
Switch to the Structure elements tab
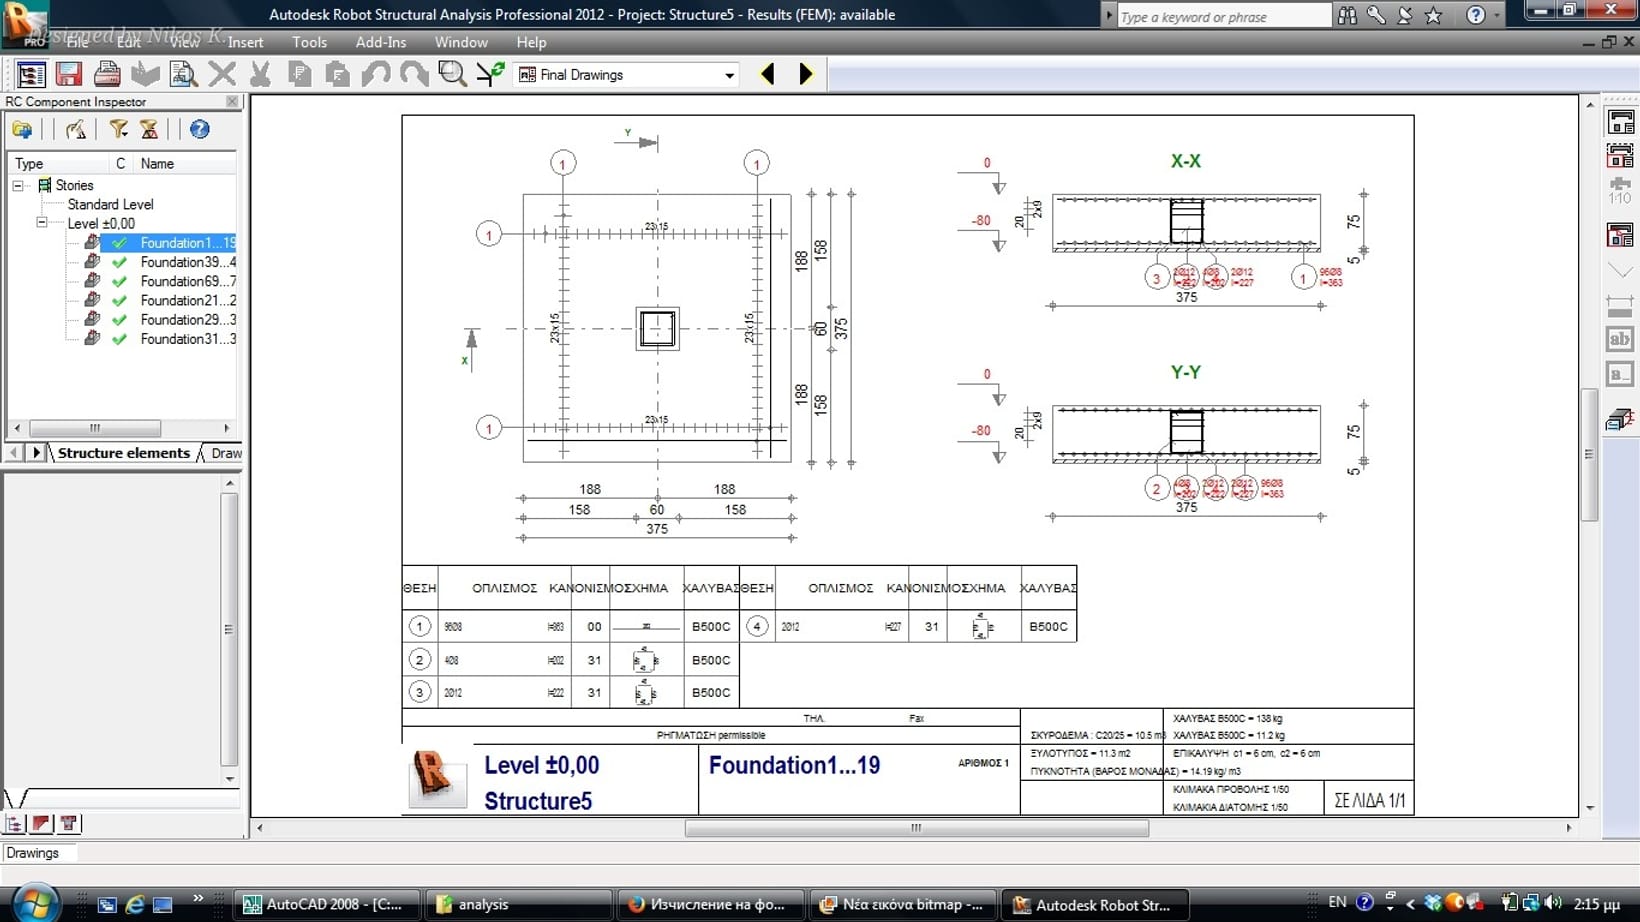click(x=123, y=453)
